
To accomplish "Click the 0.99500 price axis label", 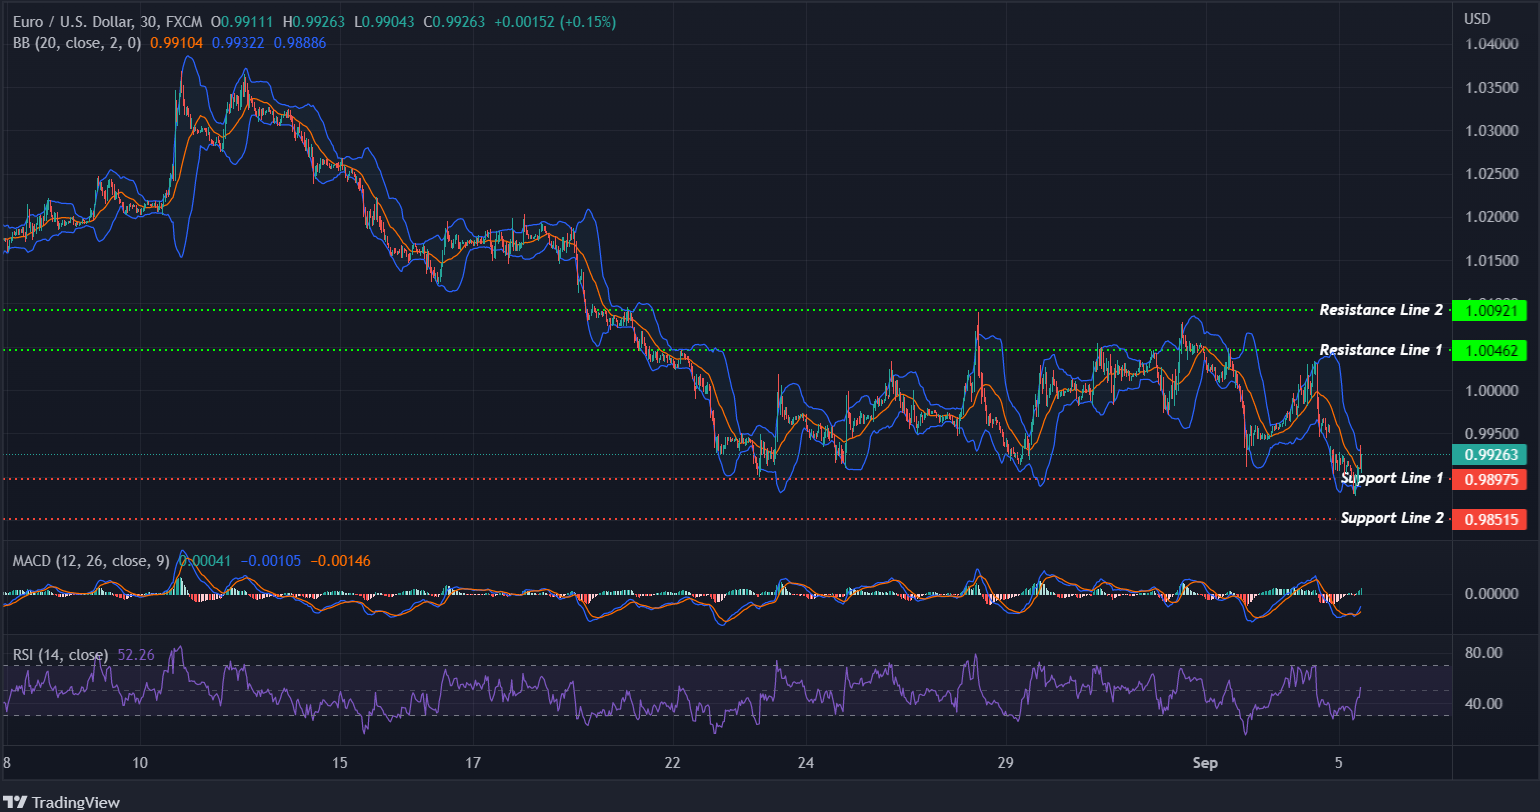I will (1492, 434).
